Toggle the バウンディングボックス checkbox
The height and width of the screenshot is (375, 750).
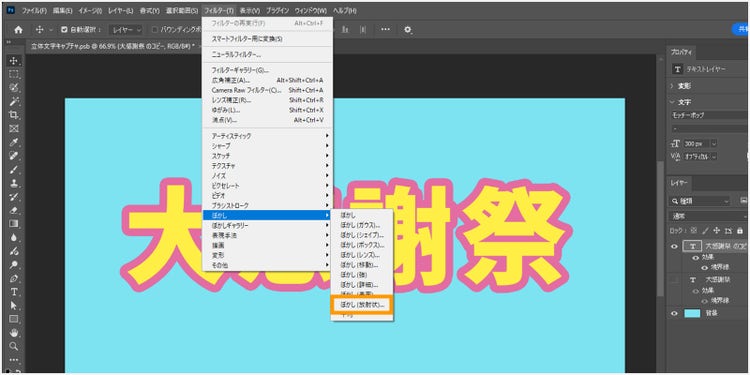[154, 30]
